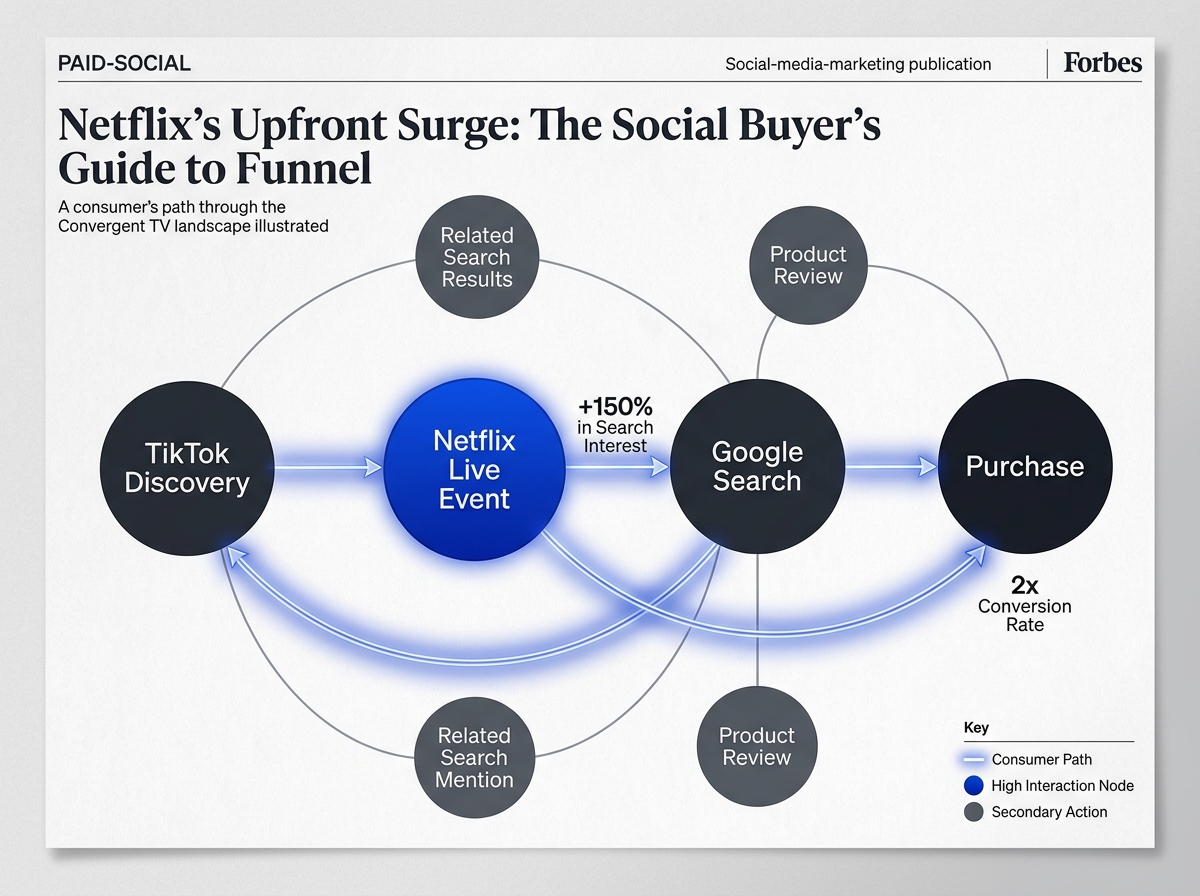Click the Netflix's Upfront Surge headline
This screenshot has width=1200, height=896.
click(x=469, y=147)
